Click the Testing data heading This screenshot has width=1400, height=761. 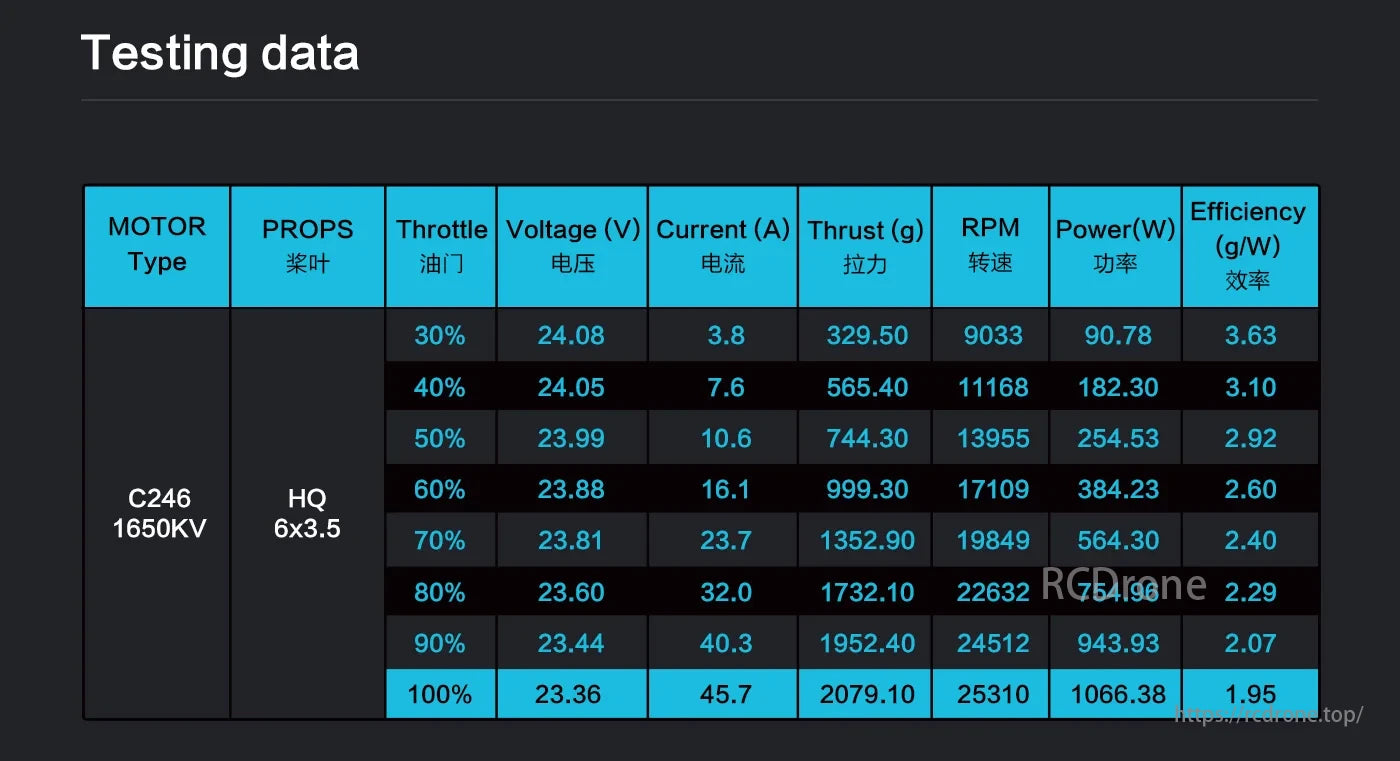220,52
